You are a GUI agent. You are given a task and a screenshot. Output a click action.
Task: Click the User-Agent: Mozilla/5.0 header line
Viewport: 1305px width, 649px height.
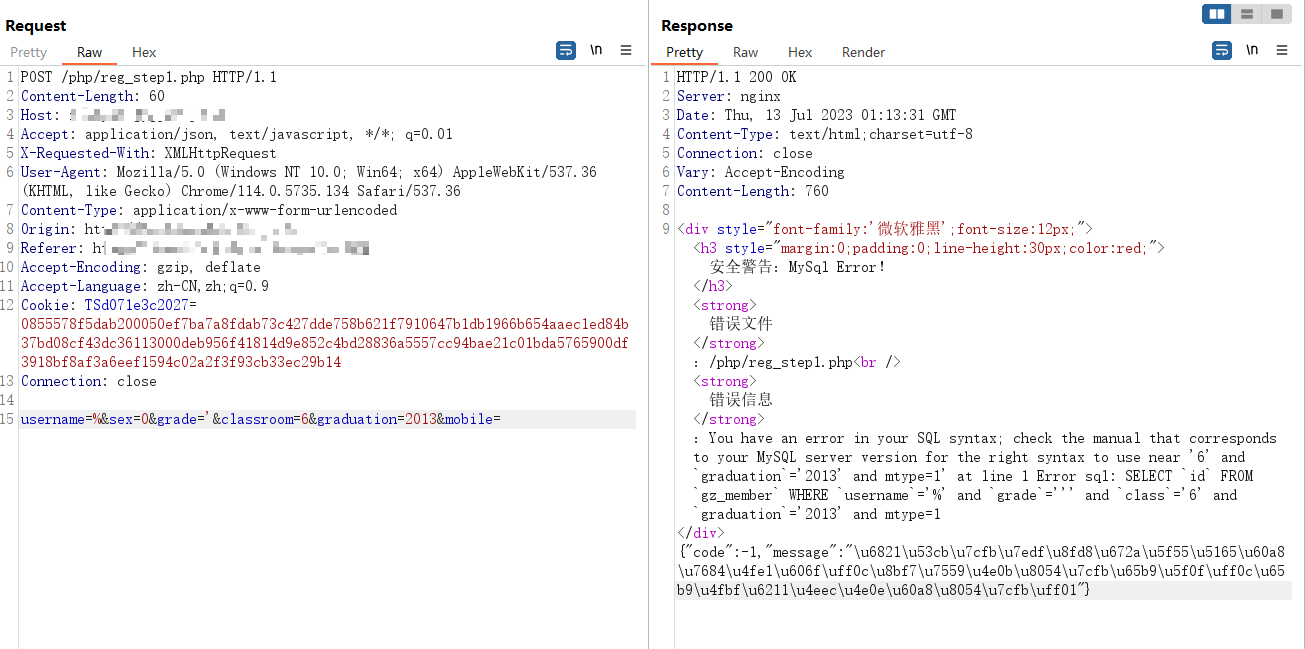(x=309, y=181)
